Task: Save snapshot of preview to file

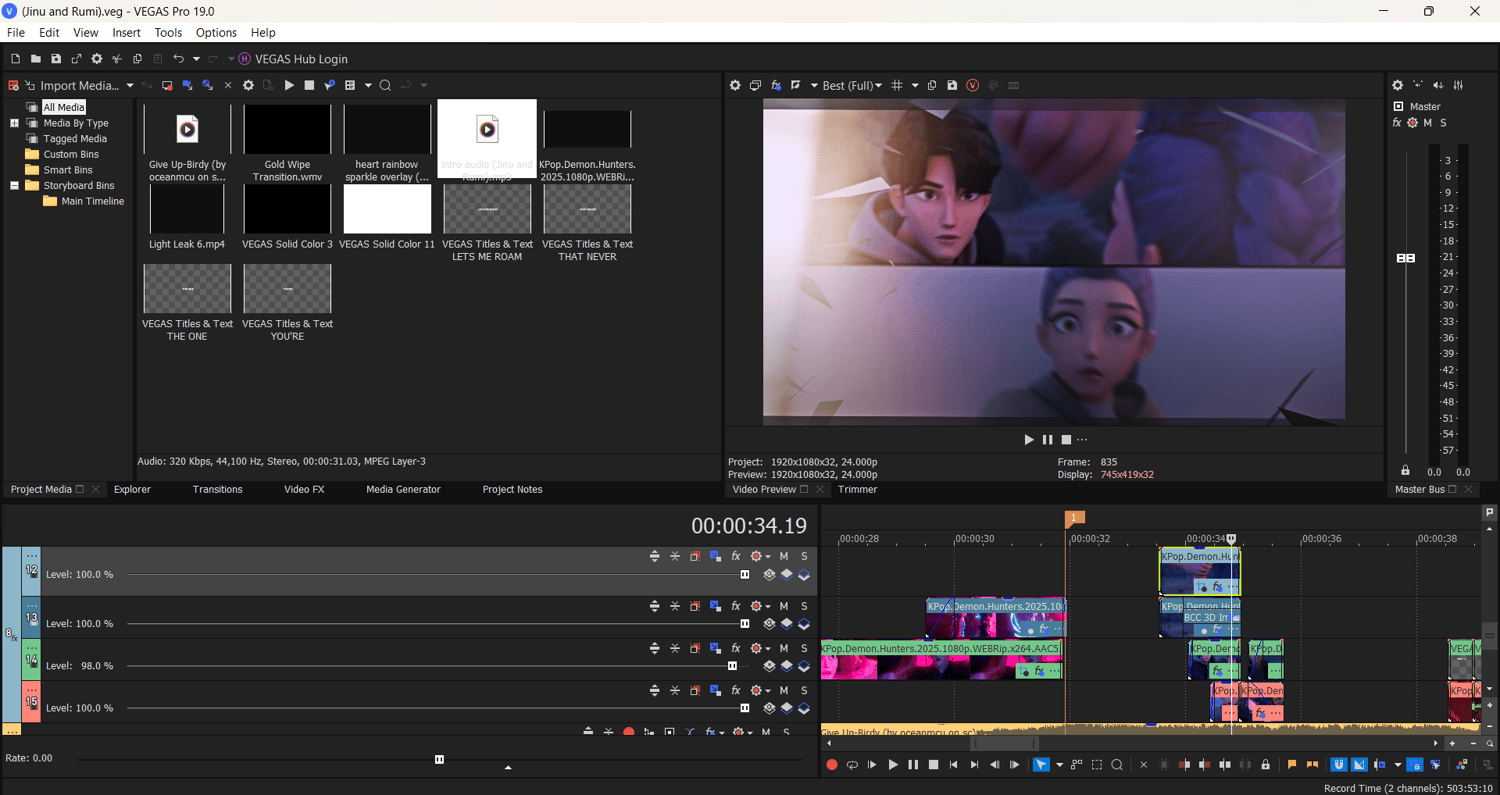Action: click(952, 85)
